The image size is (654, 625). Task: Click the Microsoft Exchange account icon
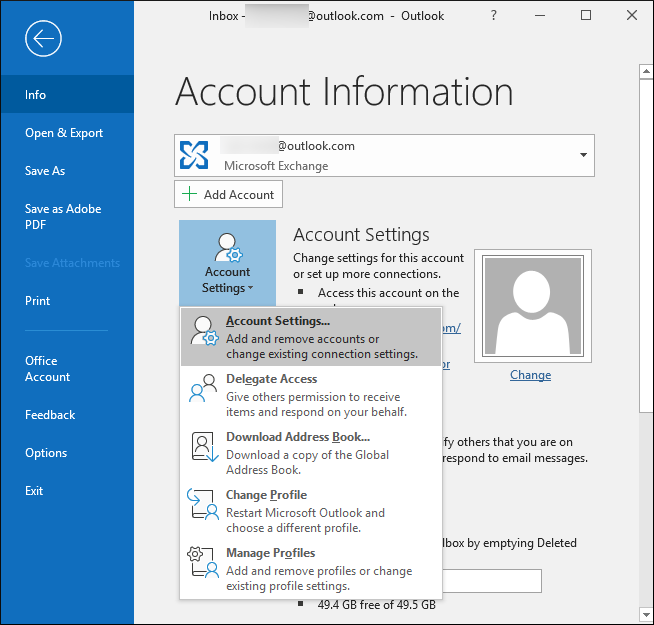[194, 155]
